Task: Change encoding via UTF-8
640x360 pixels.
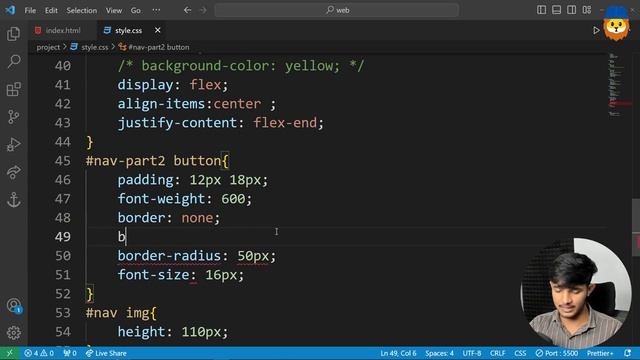Action: (x=472, y=353)
